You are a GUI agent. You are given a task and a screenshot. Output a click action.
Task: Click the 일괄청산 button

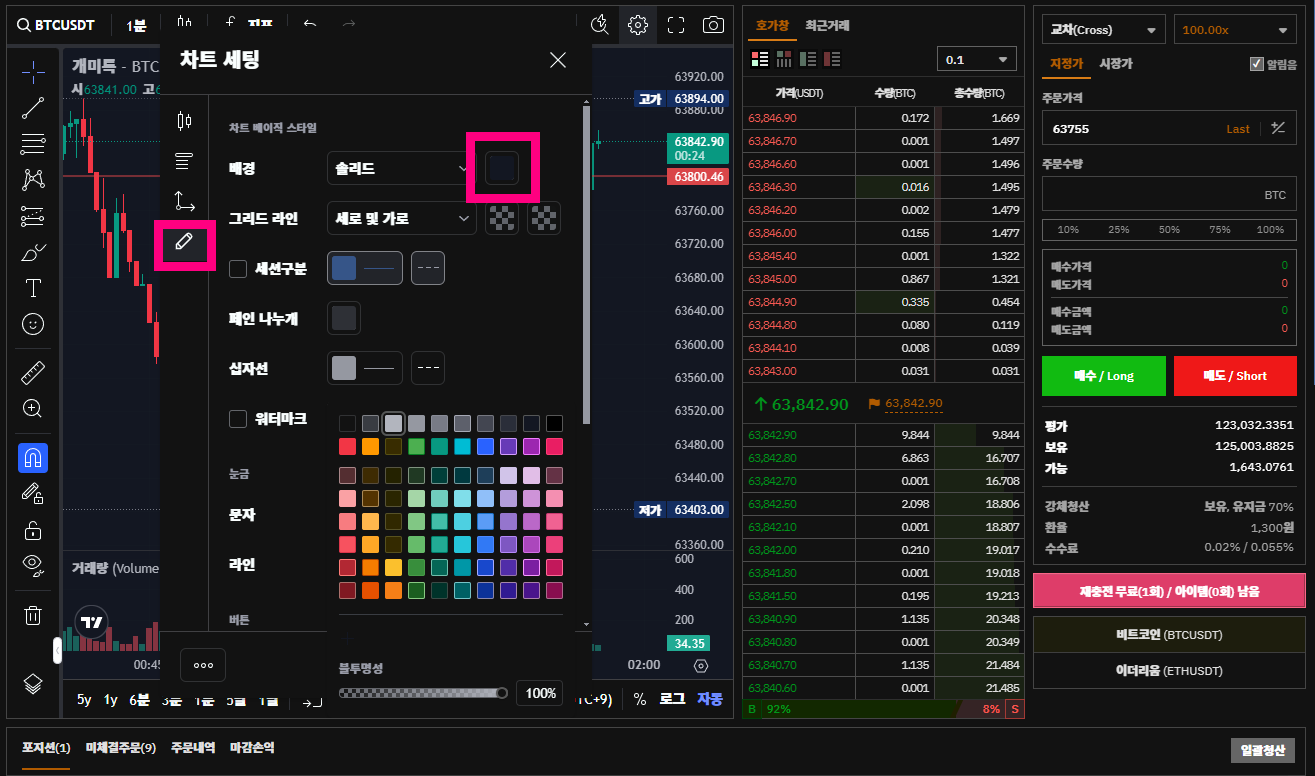pyautogui.click(x=1264, y=750)
